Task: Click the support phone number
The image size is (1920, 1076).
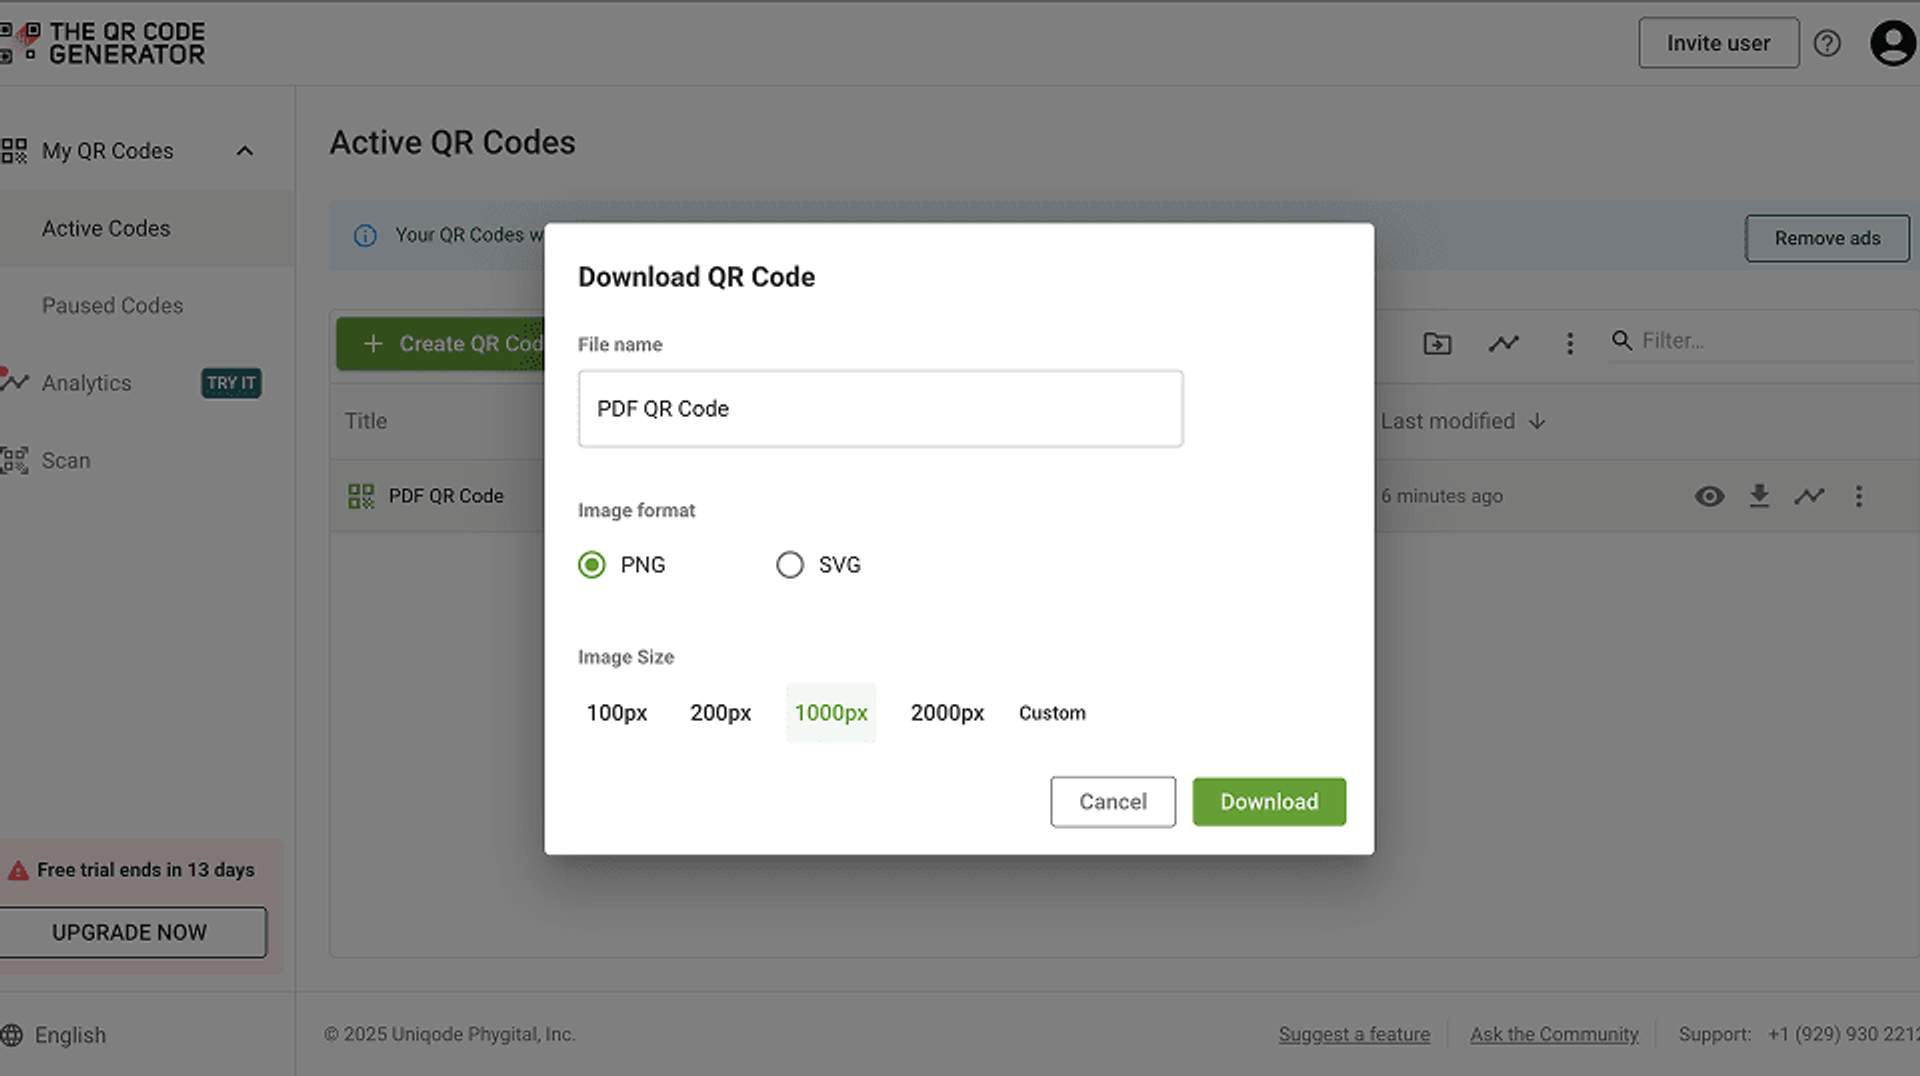Action: (x=1843, y=1034)
